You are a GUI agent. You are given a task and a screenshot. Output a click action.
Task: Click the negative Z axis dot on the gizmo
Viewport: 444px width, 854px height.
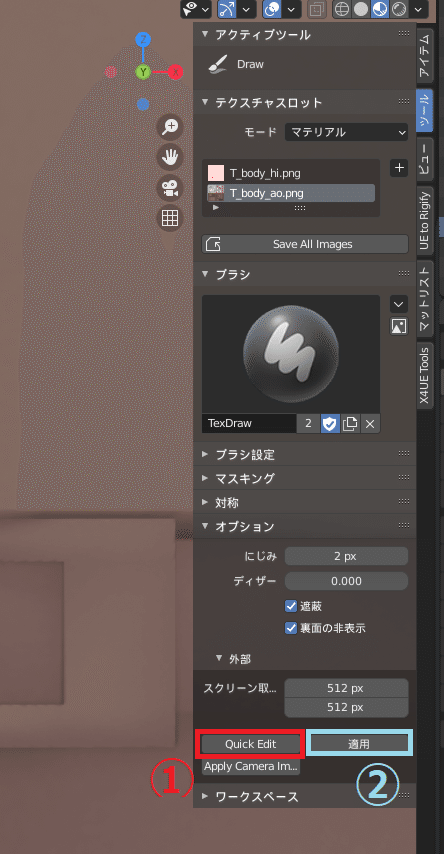143,104
